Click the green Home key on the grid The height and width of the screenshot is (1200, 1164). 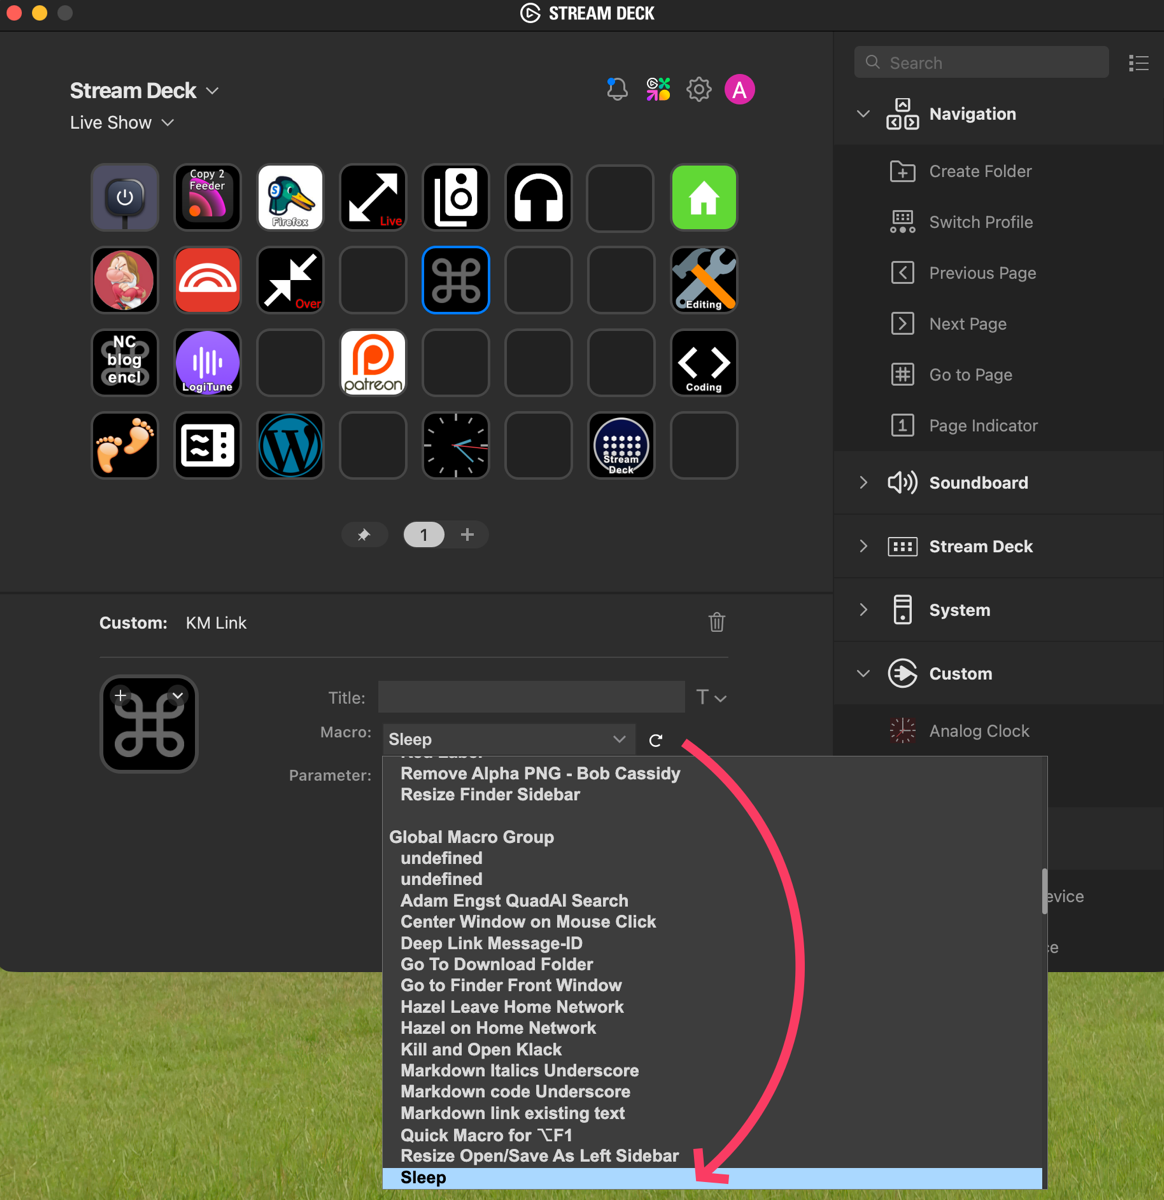(x=703, y=197)
